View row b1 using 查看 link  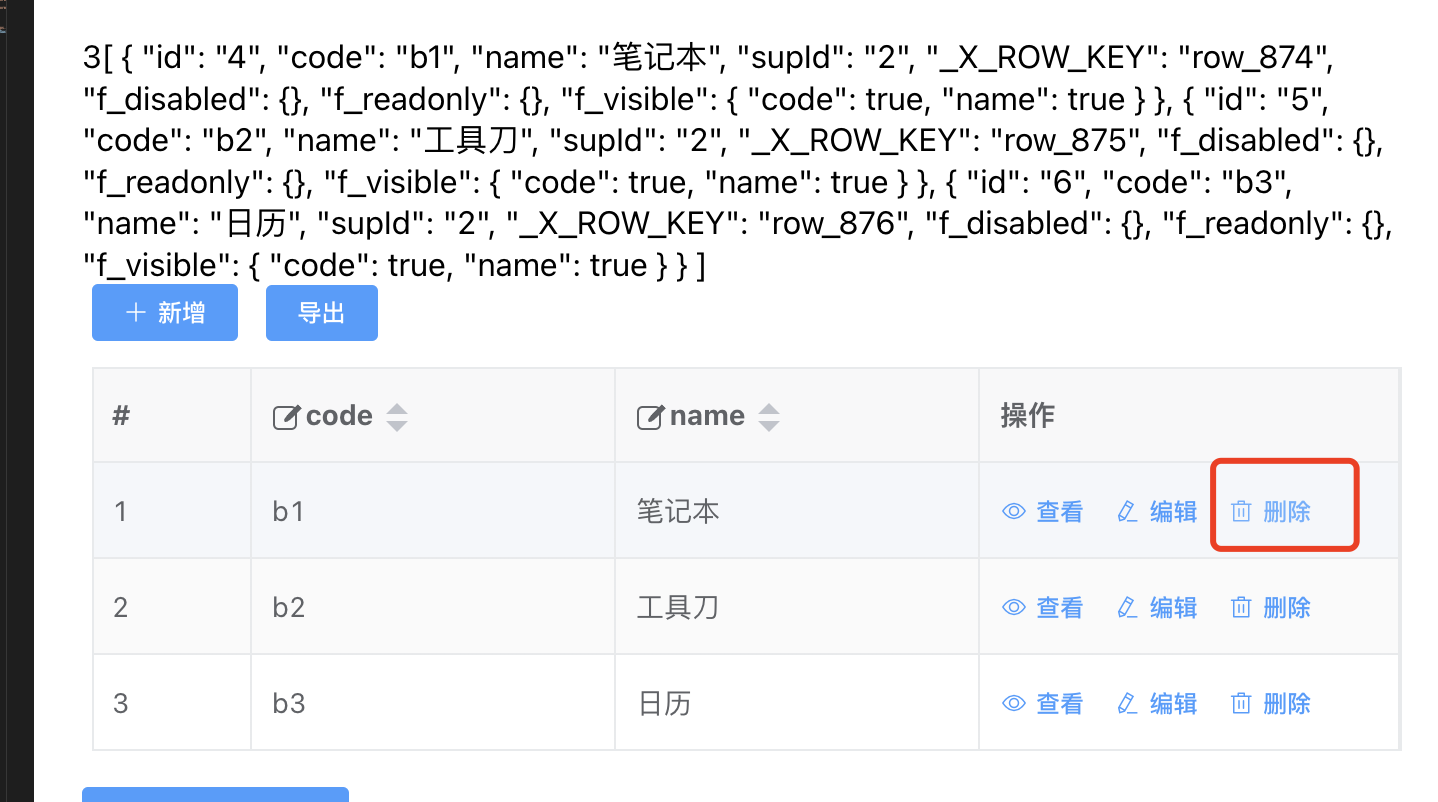(1043, 512)
